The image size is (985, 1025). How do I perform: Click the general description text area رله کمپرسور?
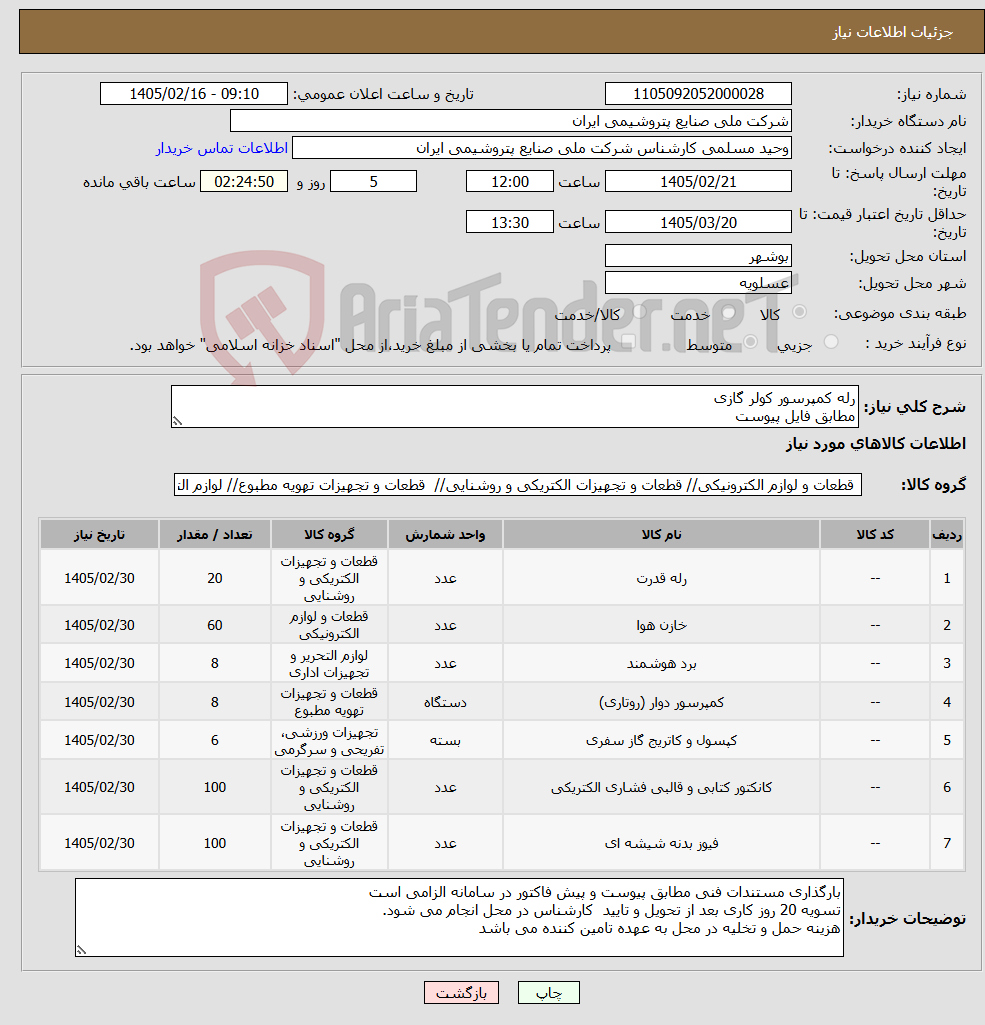tap(514, 407)
